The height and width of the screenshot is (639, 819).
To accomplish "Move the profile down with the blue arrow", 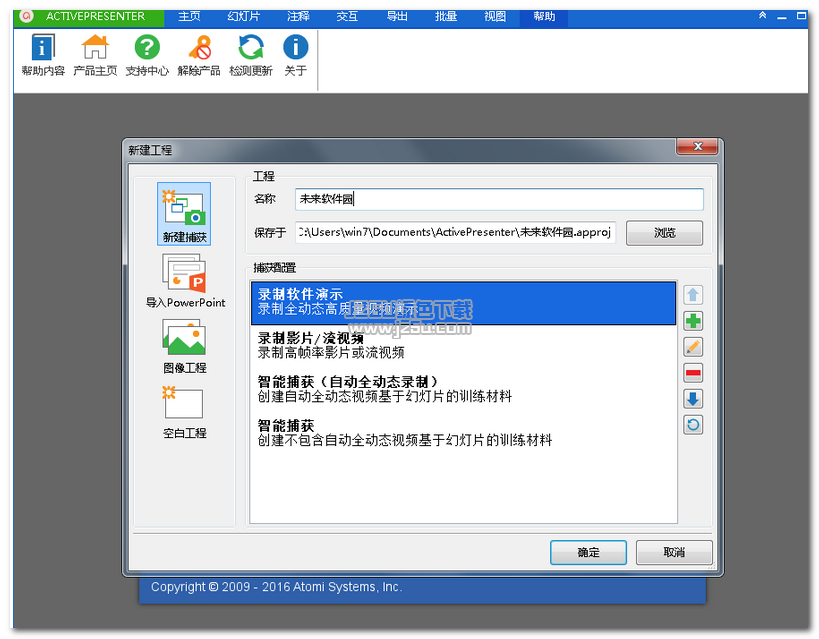I will [693, 399].
